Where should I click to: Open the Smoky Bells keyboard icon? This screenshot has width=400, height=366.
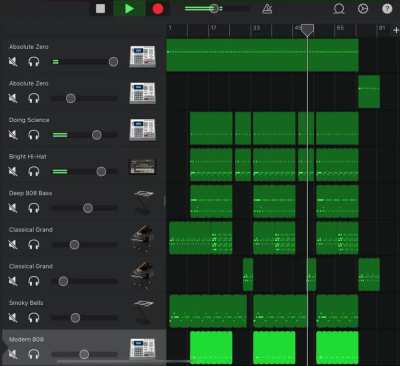143,312
